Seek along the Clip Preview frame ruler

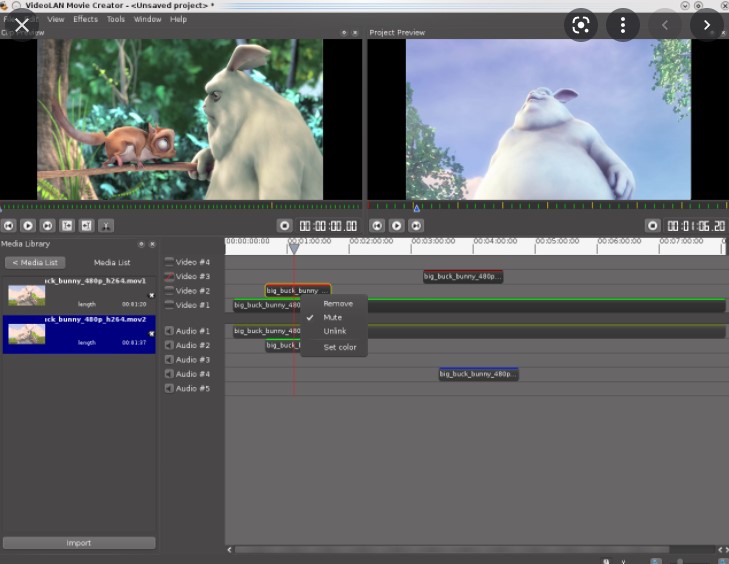pos(181,206)
